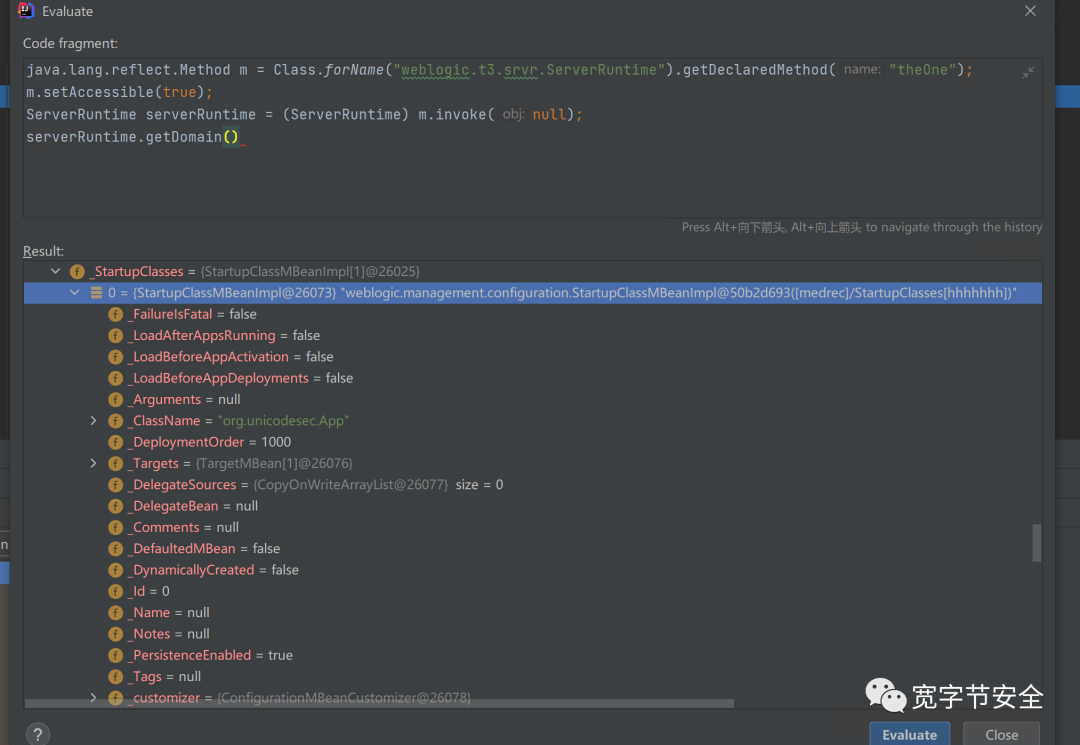Click the field icon of _FailureIsFatal

point(116,315)
